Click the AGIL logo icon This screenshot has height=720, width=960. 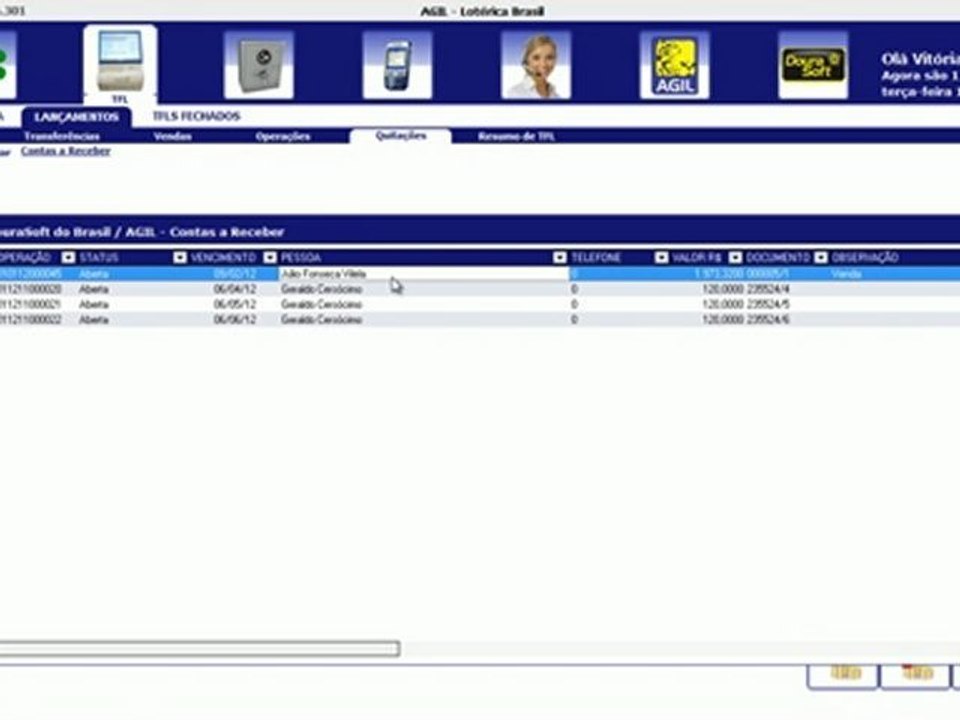674,66
